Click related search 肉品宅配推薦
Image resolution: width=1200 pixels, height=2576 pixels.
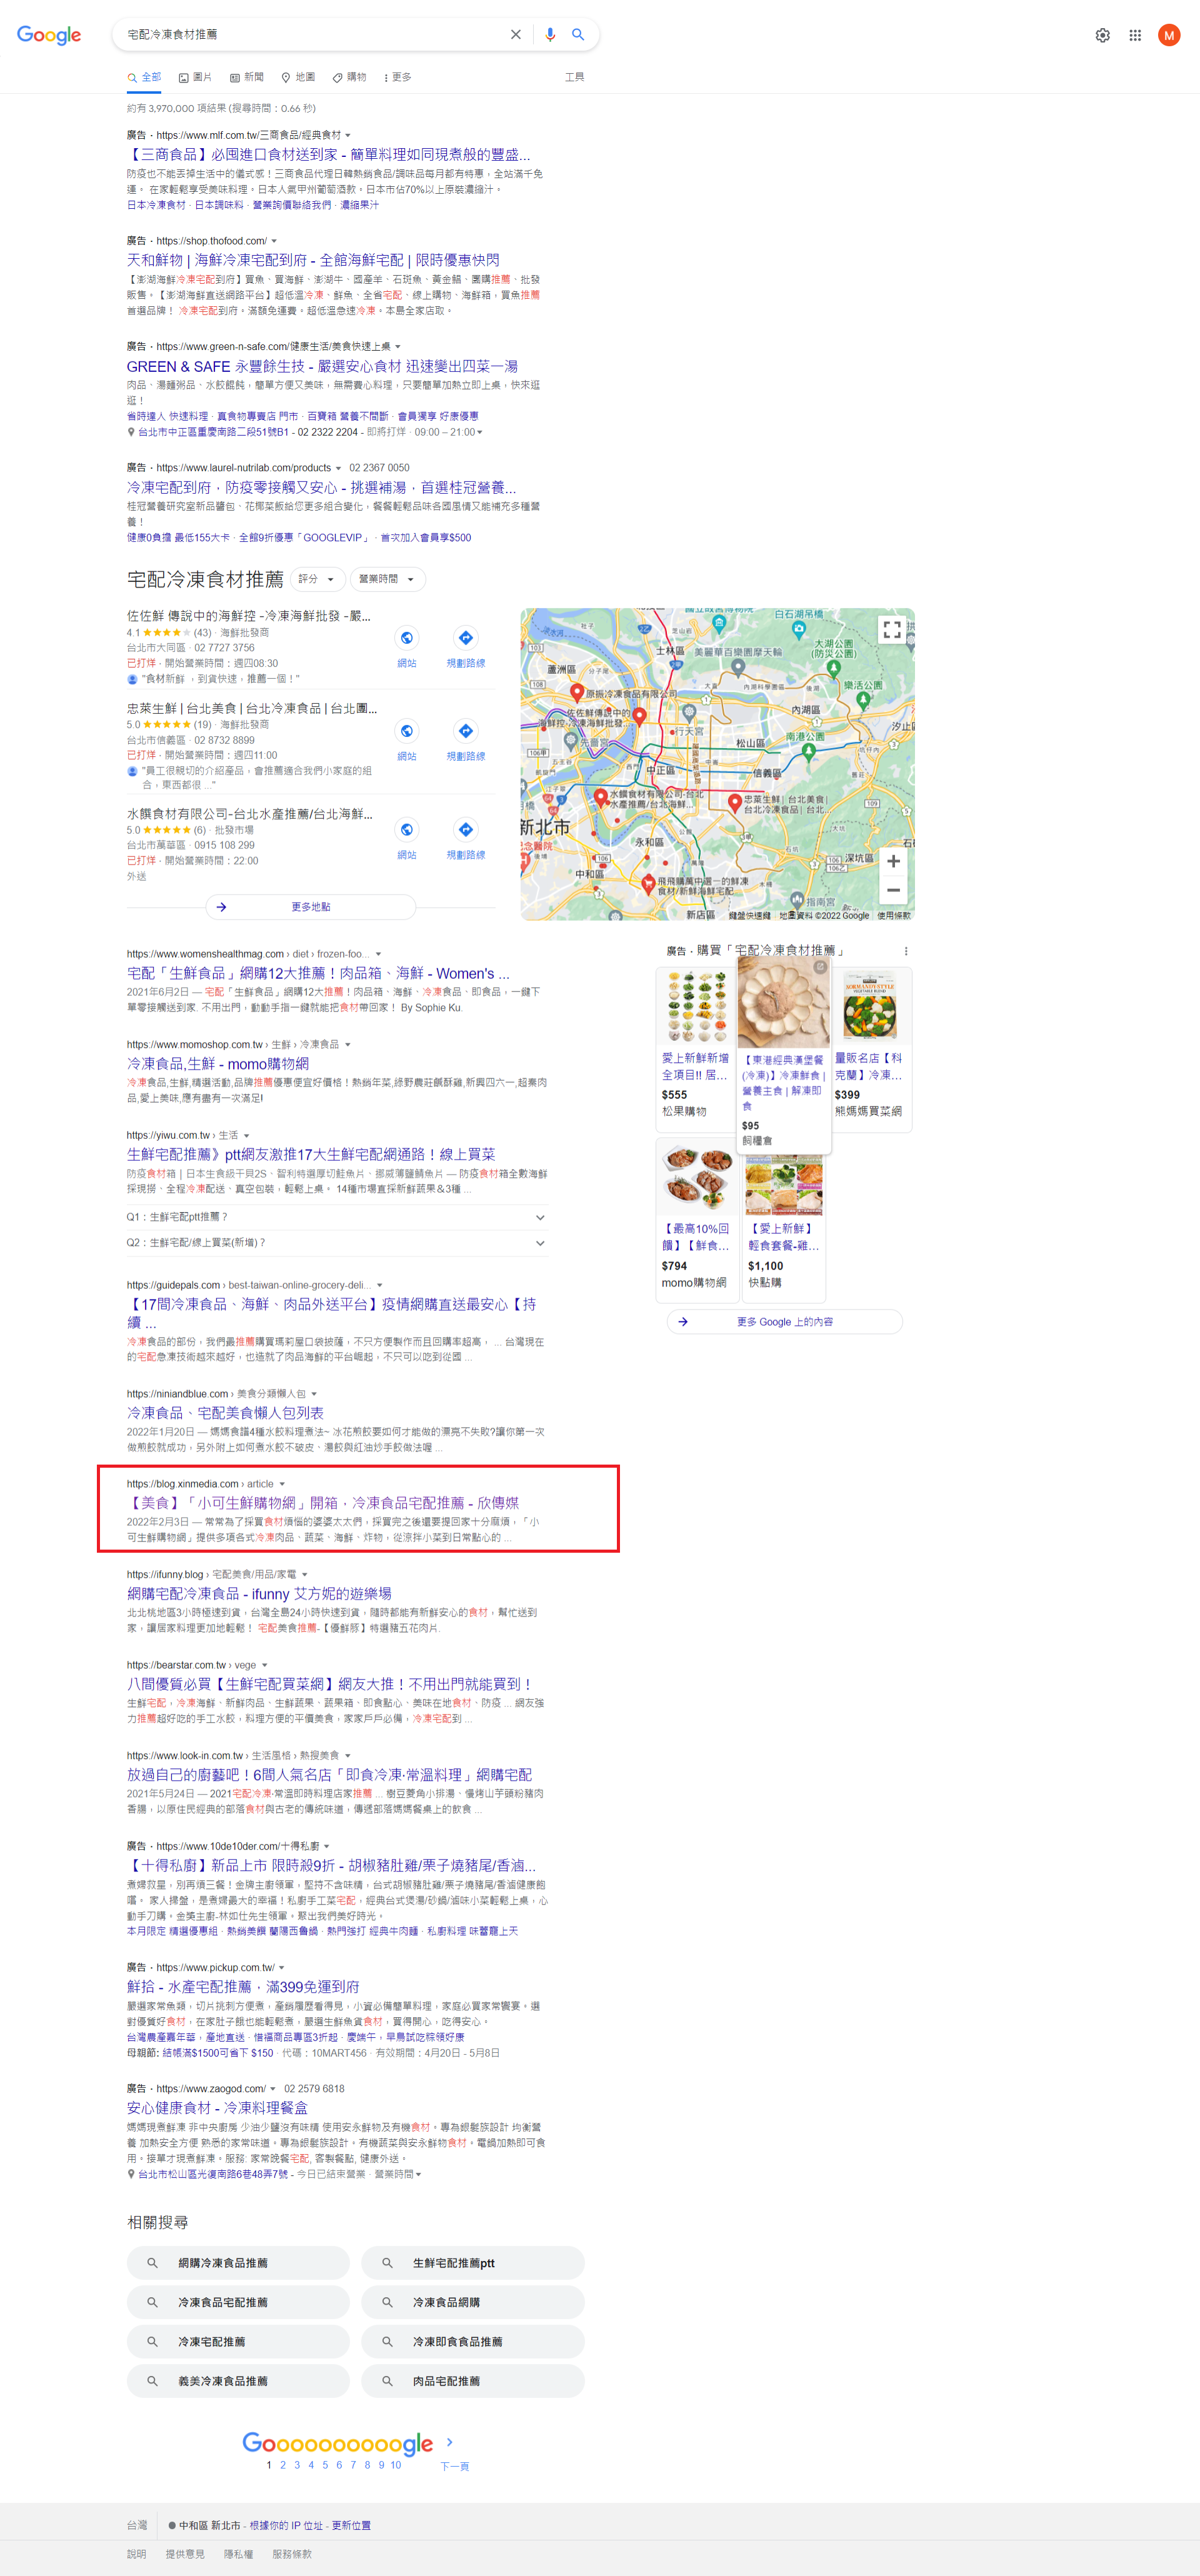[x=472, y=2381]
